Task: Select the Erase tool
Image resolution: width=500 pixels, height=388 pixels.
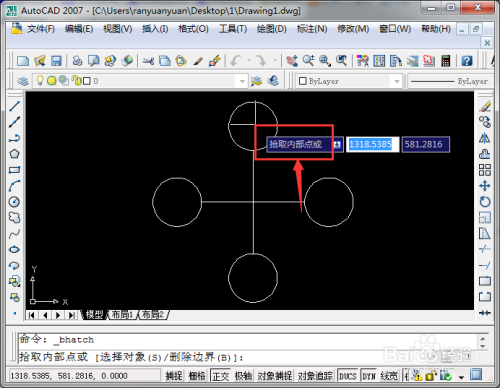Action: point(485,106)
